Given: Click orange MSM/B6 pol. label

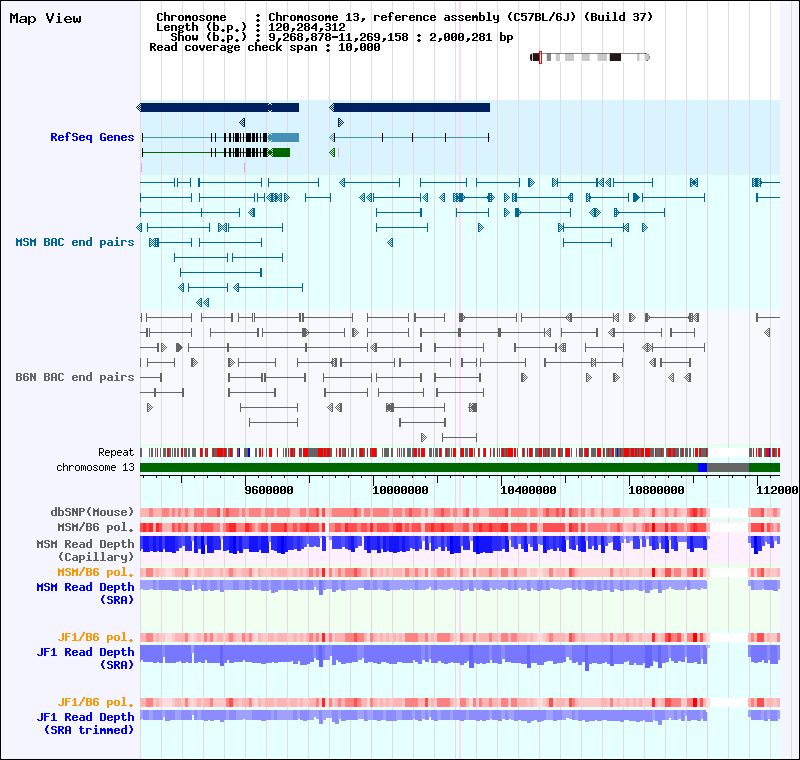Looking at the screenshot, I should [x=95, y=572].
